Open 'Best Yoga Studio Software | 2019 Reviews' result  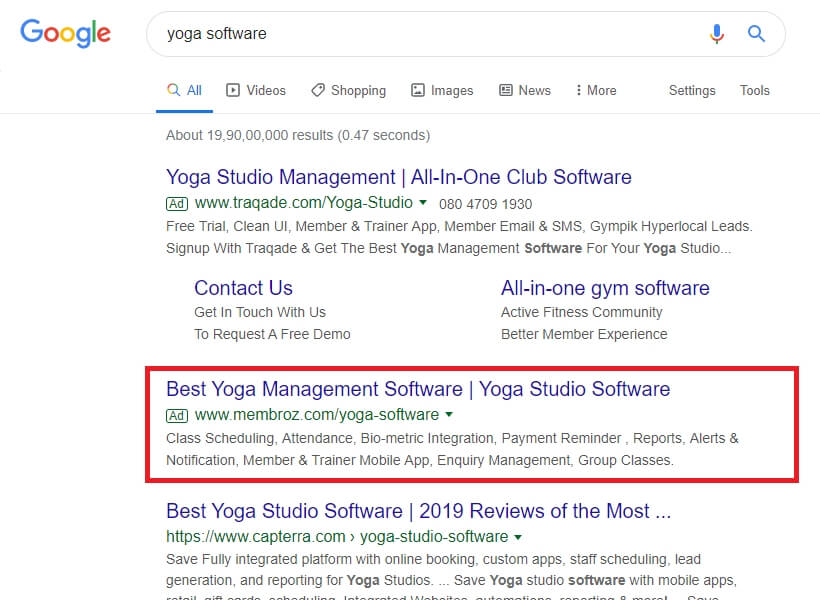(x=418, y=511)
